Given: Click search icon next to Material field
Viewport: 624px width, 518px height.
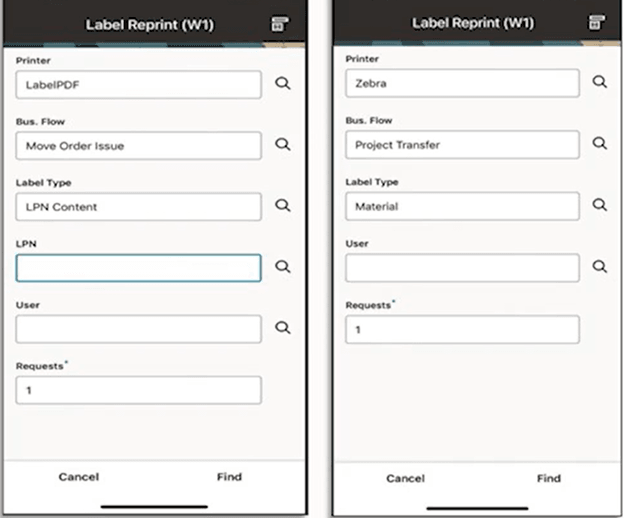Looking at the screenshot, I should pyautogui.click(x=600, y=205).
